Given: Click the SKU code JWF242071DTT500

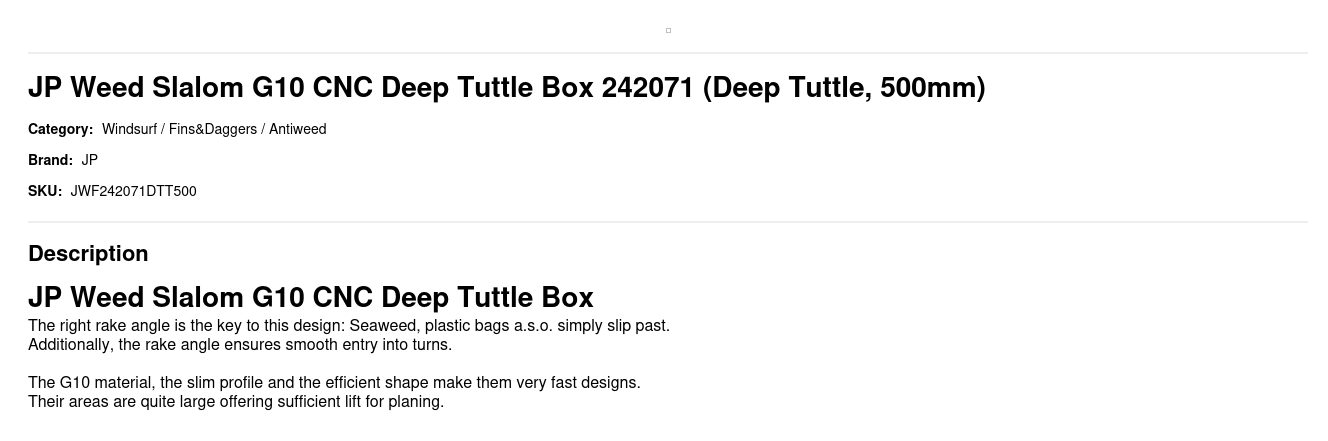Looking at the screenshot, I should point(133,191).
